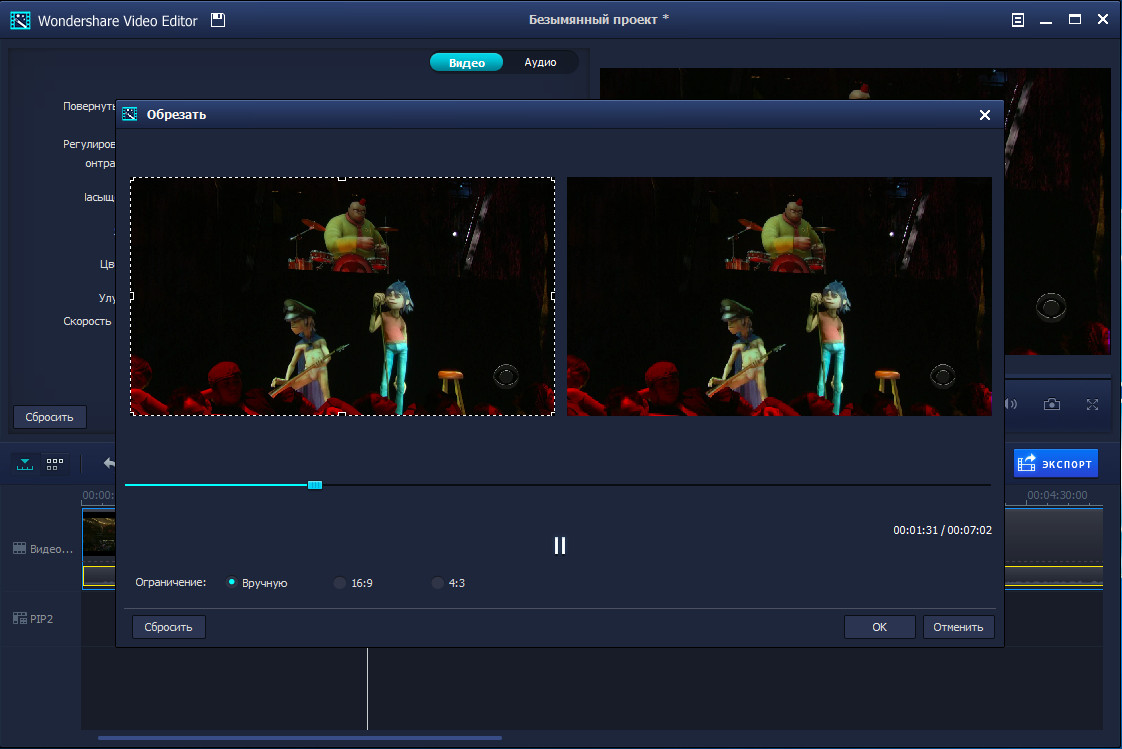Close the Обрезать crop dialog

pyautogui.click(x=985, y=115)
